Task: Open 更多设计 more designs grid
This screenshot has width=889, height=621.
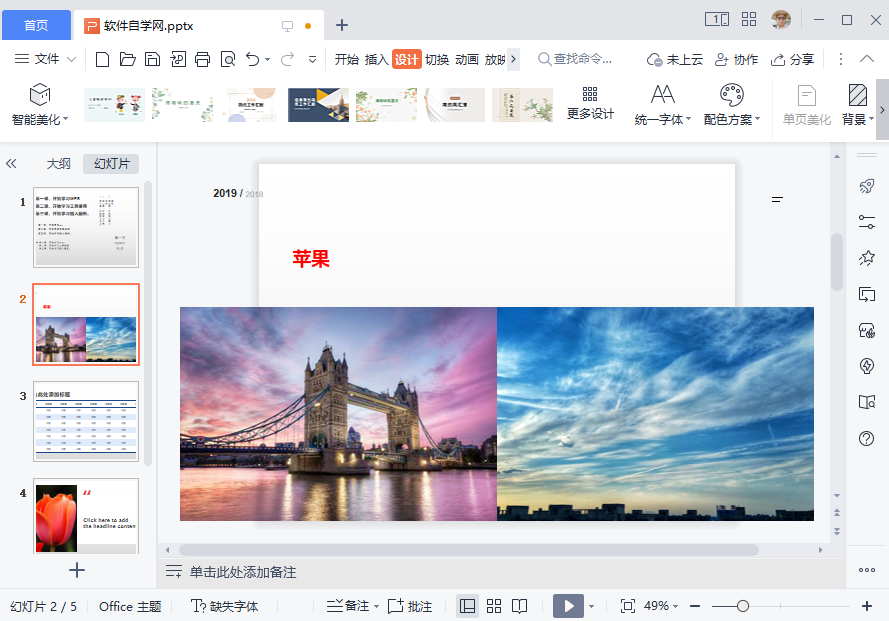Action: (x=590, y=103)
